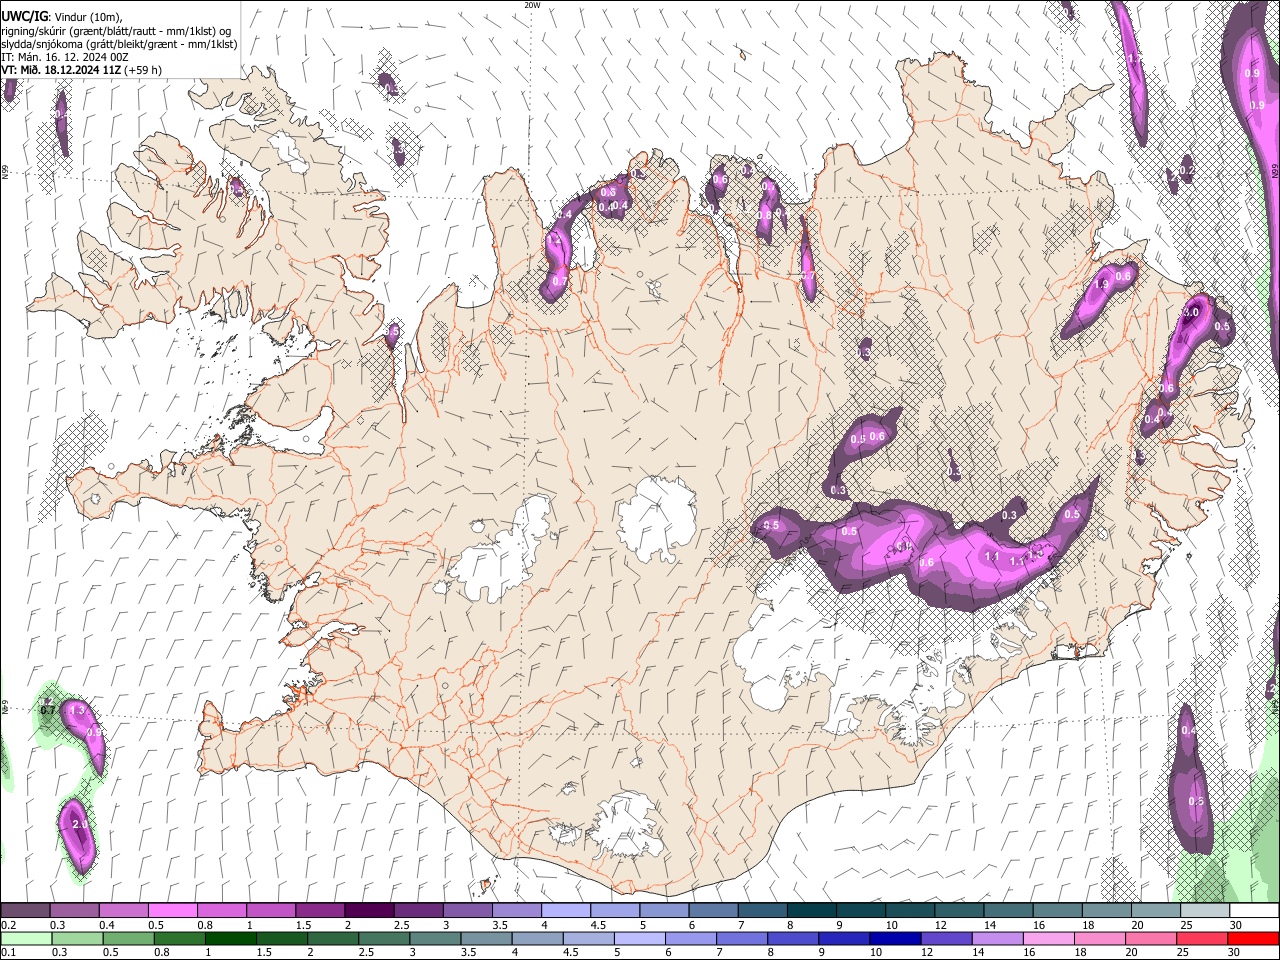Click the 0.7 value on green patch offshore southwest
This screenshot has height=960, width=1280.
[x=47, y=710]
